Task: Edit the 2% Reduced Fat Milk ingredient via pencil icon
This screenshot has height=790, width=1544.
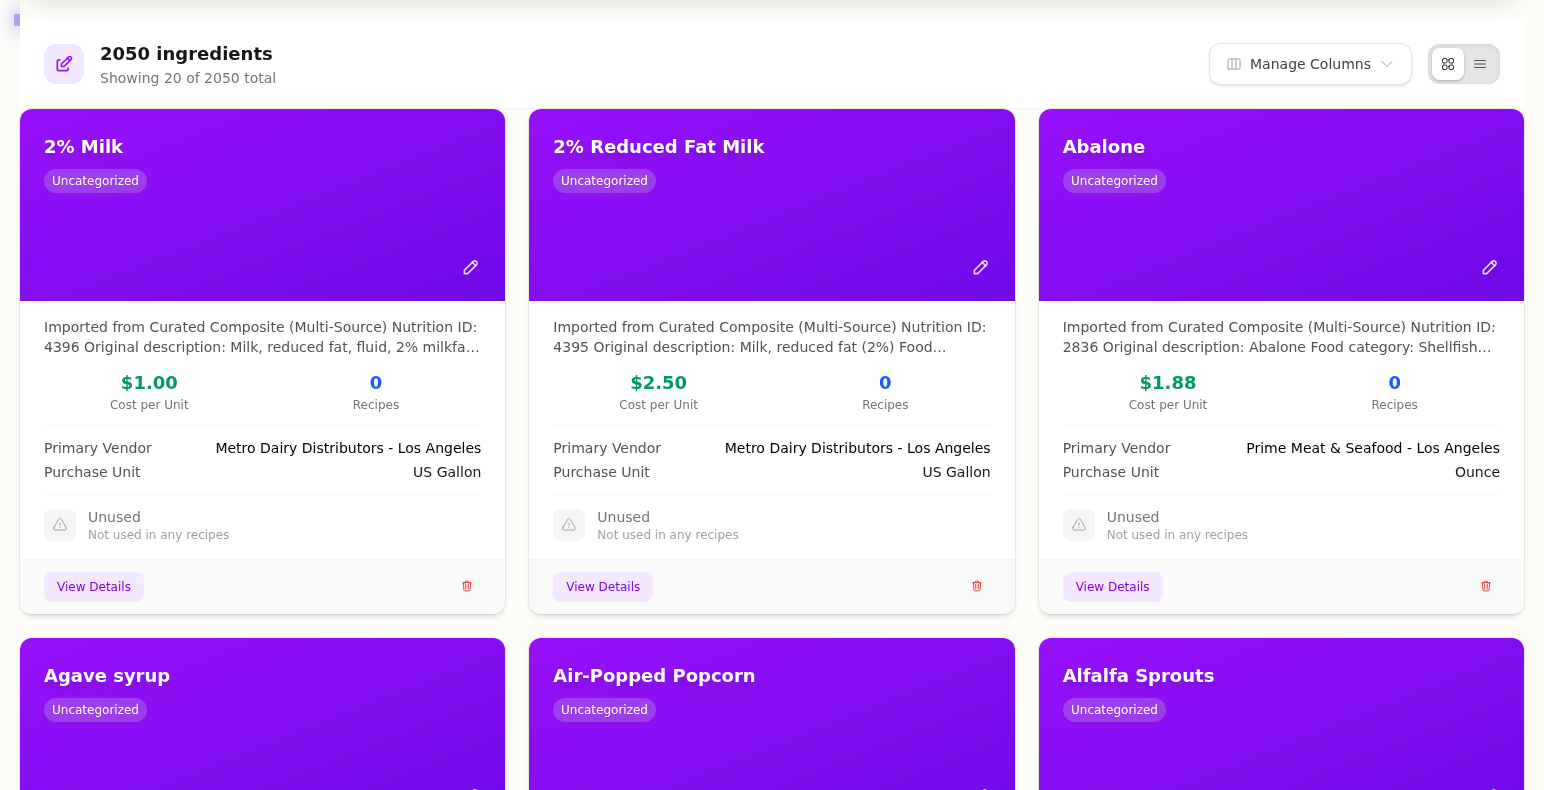Action: pyautogui.click(x=980, y=267)
